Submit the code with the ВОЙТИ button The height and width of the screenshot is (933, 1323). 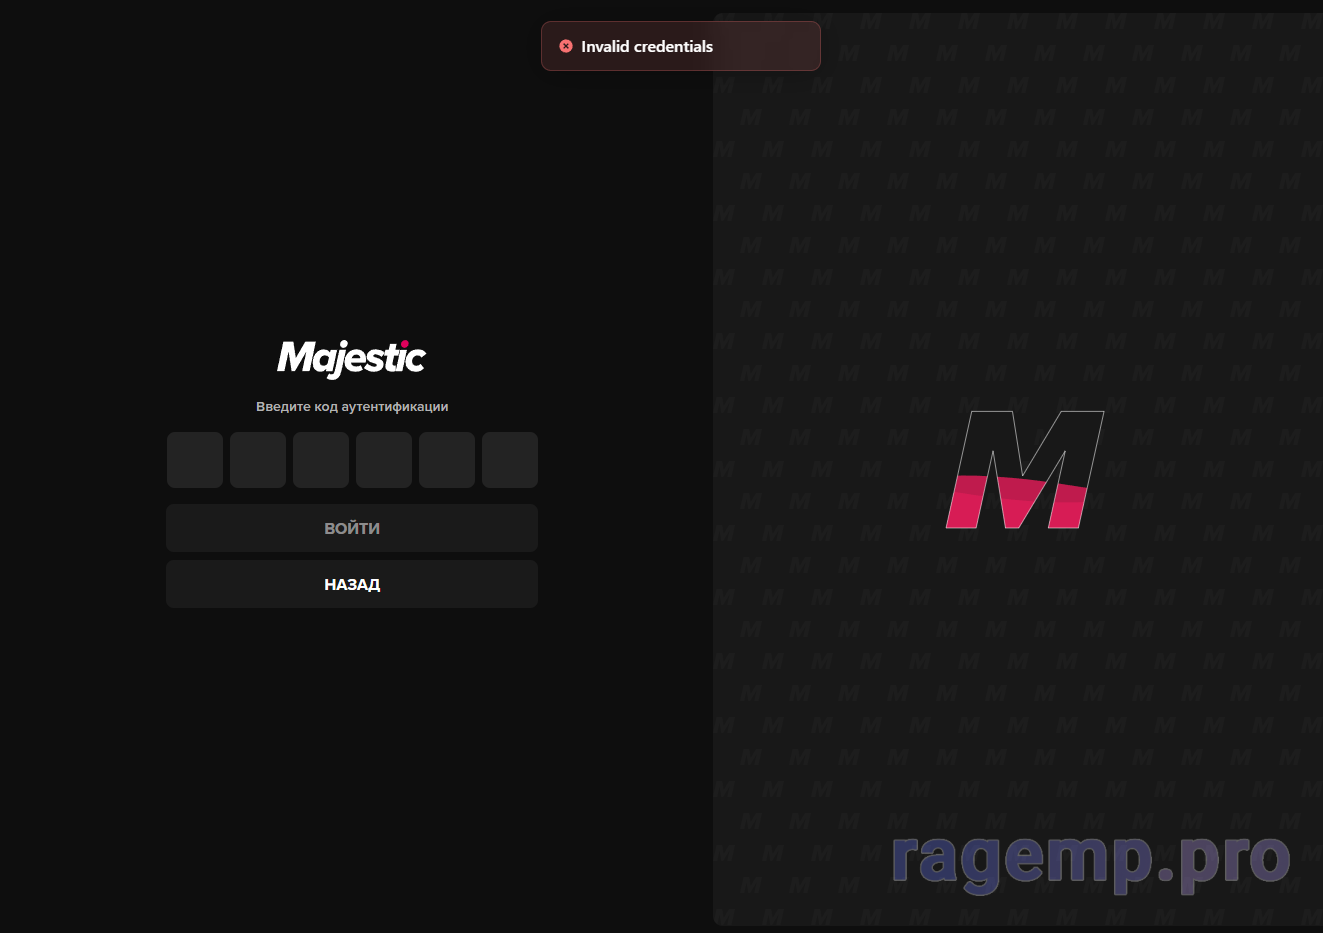coord(352,528)
